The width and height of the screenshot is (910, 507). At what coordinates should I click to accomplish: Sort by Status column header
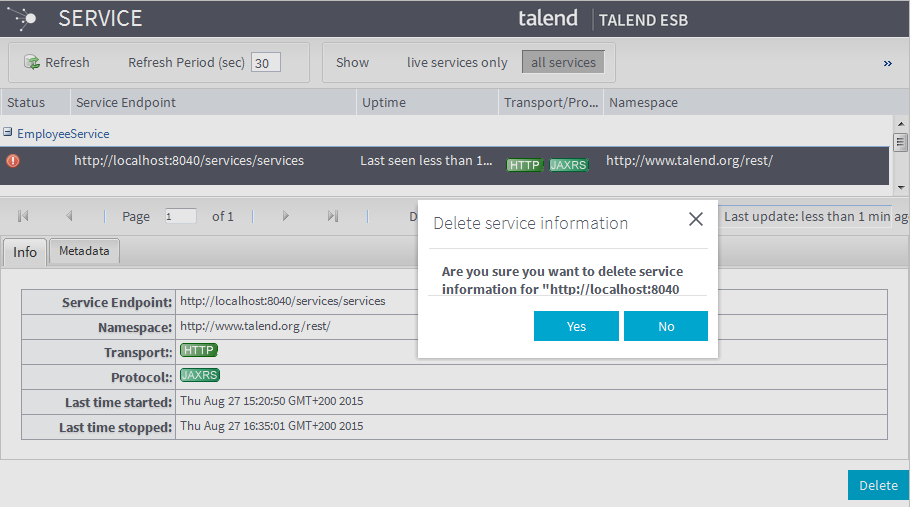(35, 102)
